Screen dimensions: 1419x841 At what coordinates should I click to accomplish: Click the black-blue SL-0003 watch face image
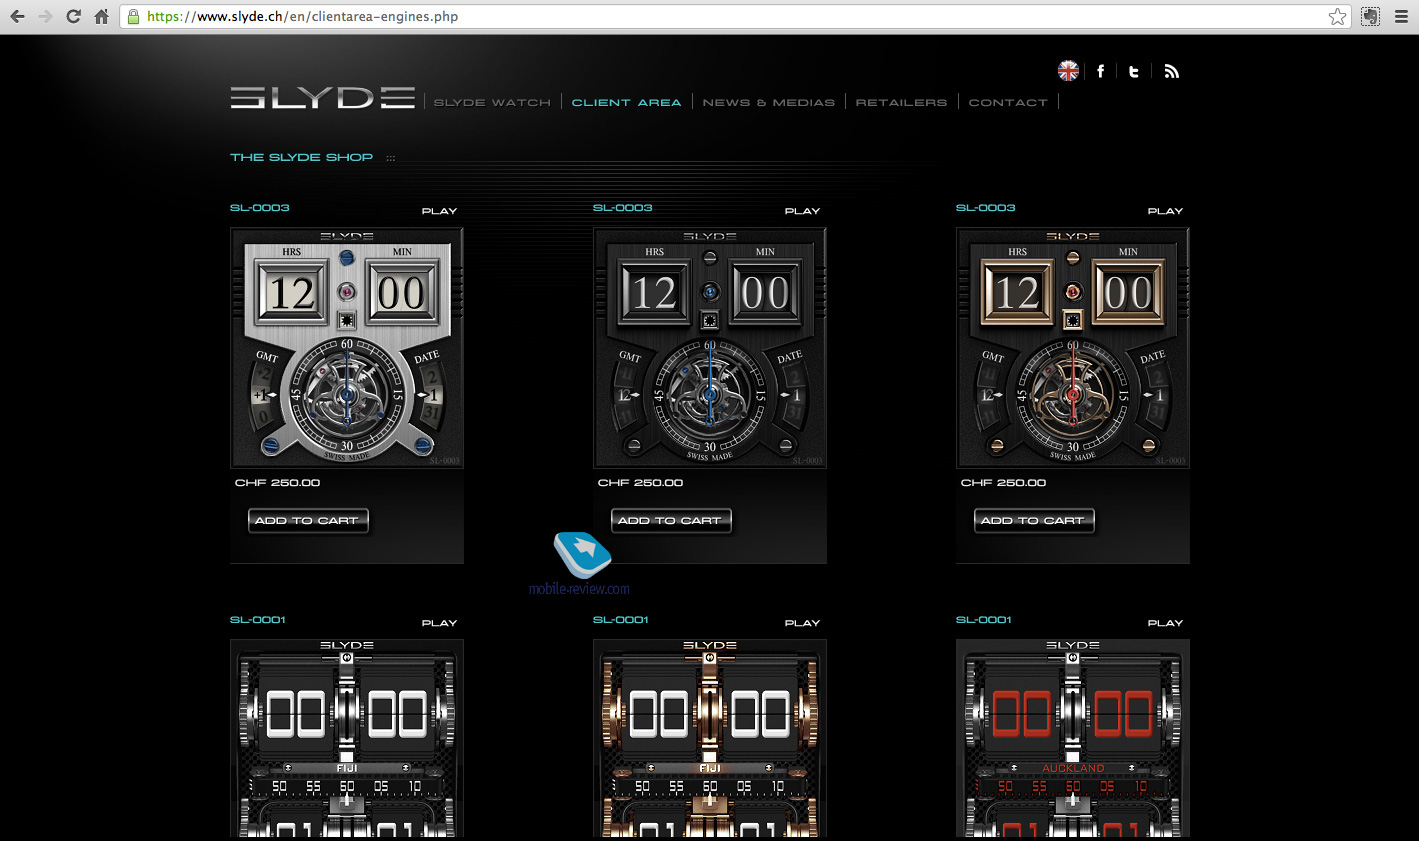(710, 347)
